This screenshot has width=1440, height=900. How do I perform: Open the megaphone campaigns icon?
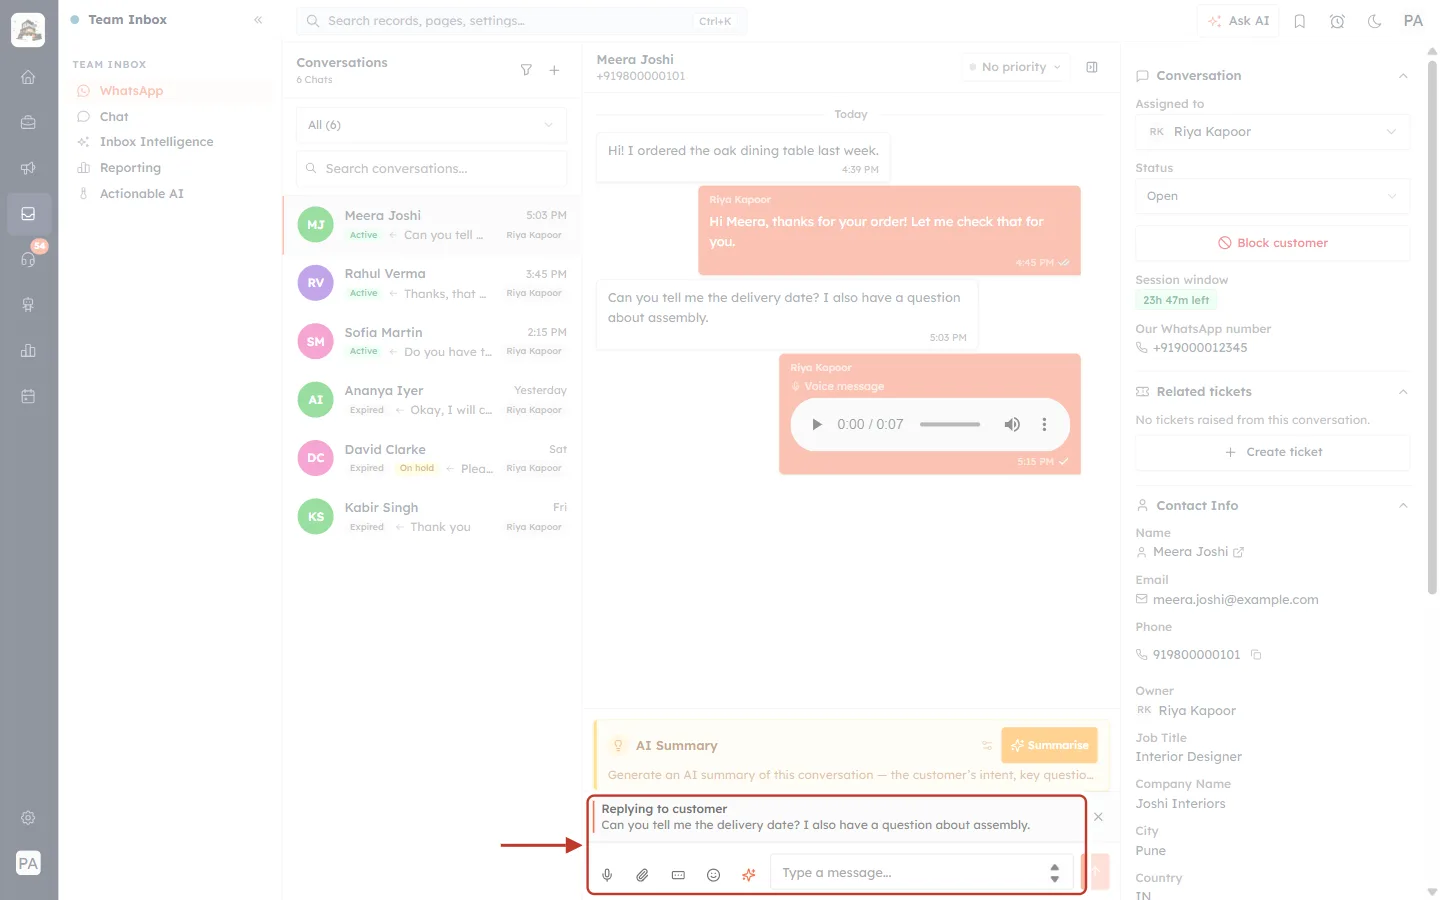[x=28, y=168]
